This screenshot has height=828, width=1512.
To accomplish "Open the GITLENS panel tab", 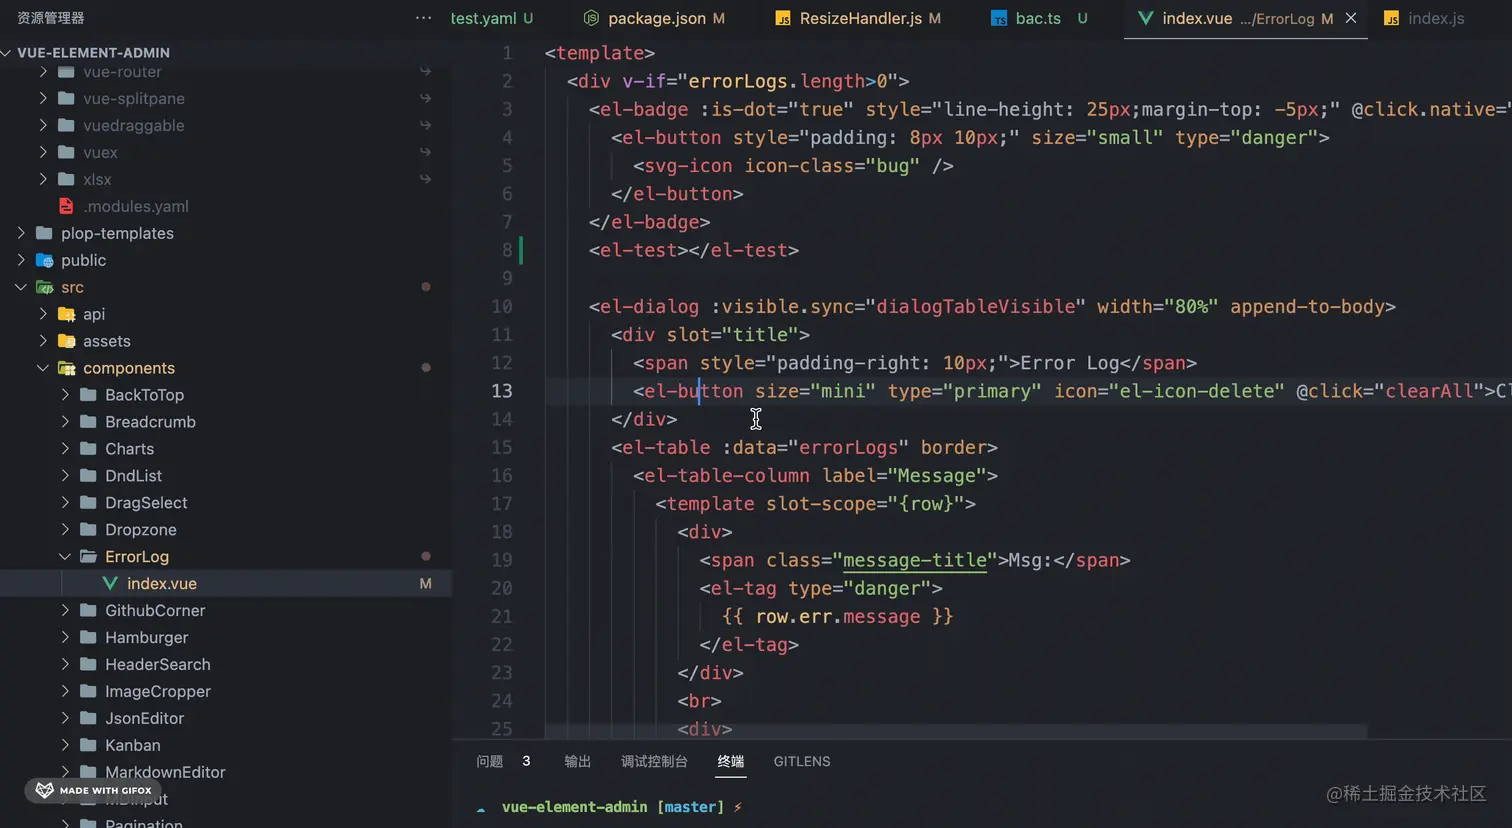I will (x=802, y=761).
